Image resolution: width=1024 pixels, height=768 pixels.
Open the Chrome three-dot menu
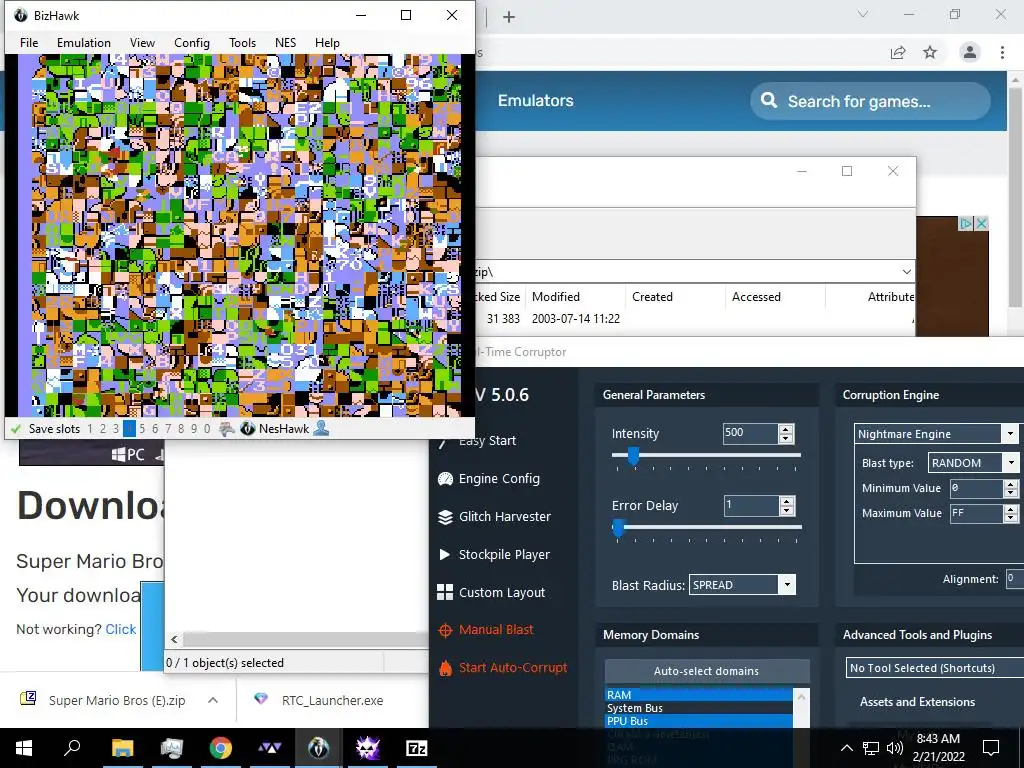click(1002, 52)
